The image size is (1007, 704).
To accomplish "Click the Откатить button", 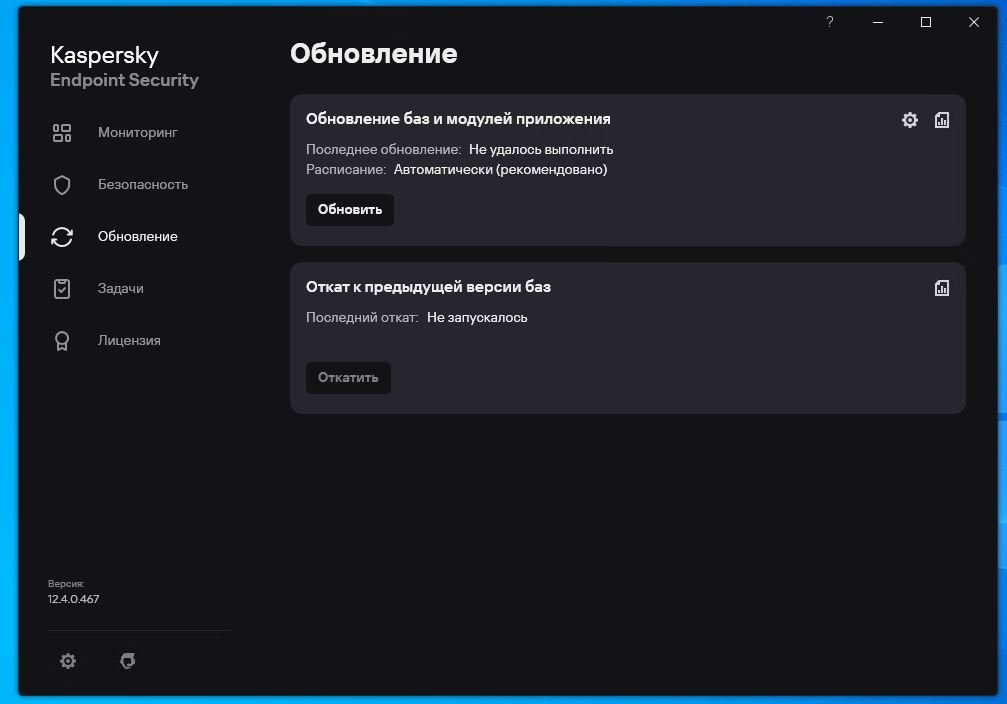I will click(348, 378).
